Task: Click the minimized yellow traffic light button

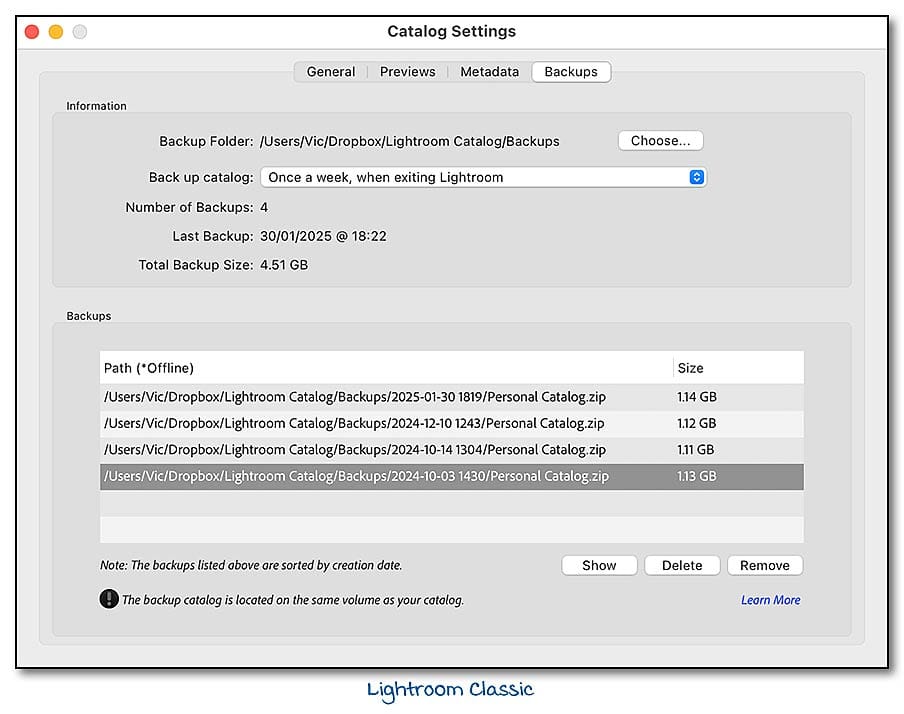Action: pos(55,31)
